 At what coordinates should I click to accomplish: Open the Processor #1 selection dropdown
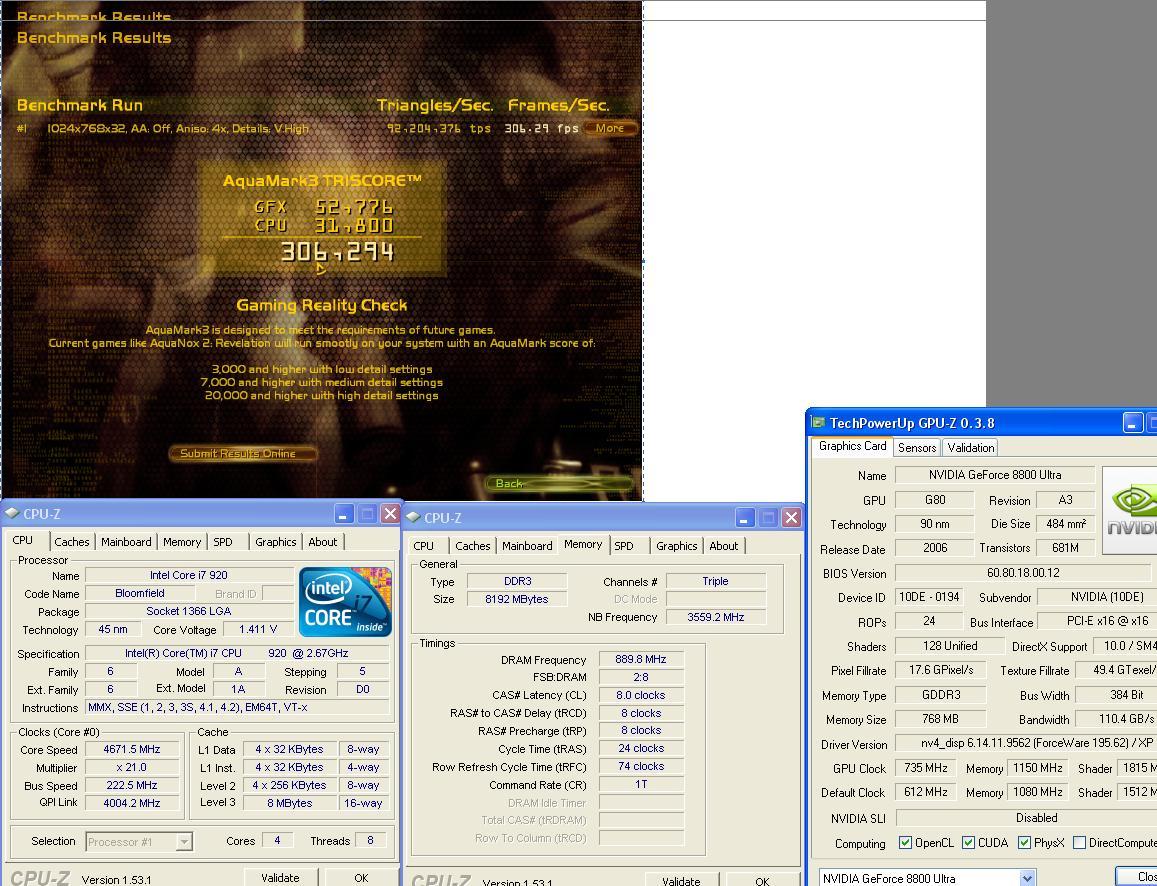[184, 842]
